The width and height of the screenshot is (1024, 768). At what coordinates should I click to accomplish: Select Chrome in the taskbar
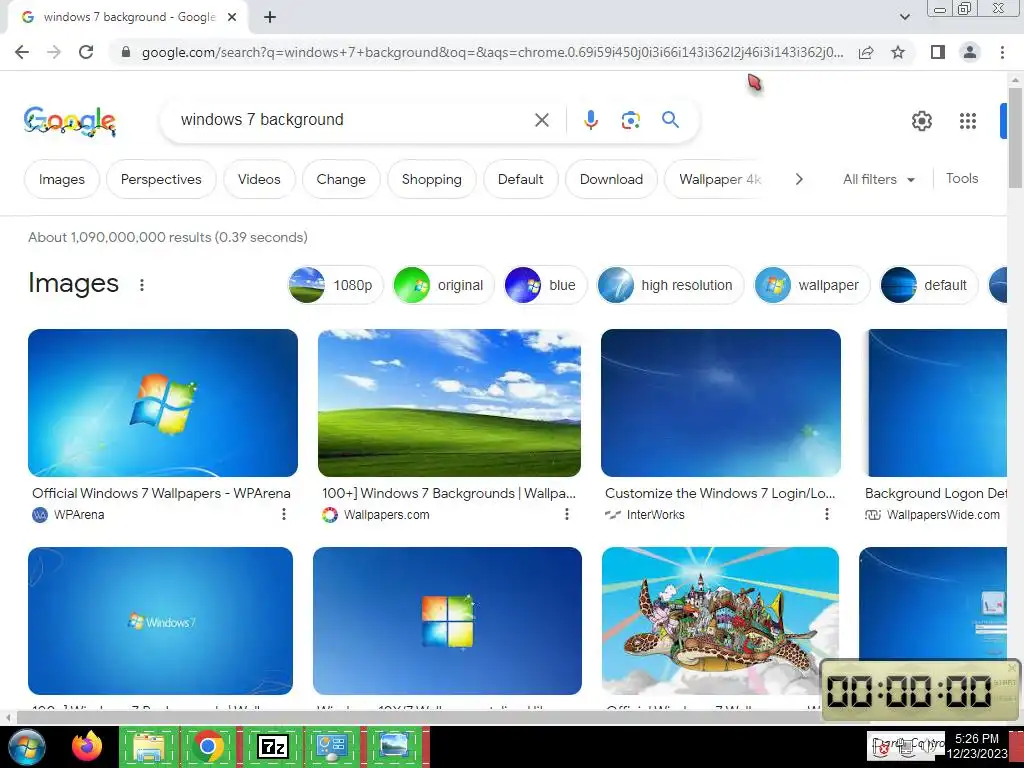[208, 746]
